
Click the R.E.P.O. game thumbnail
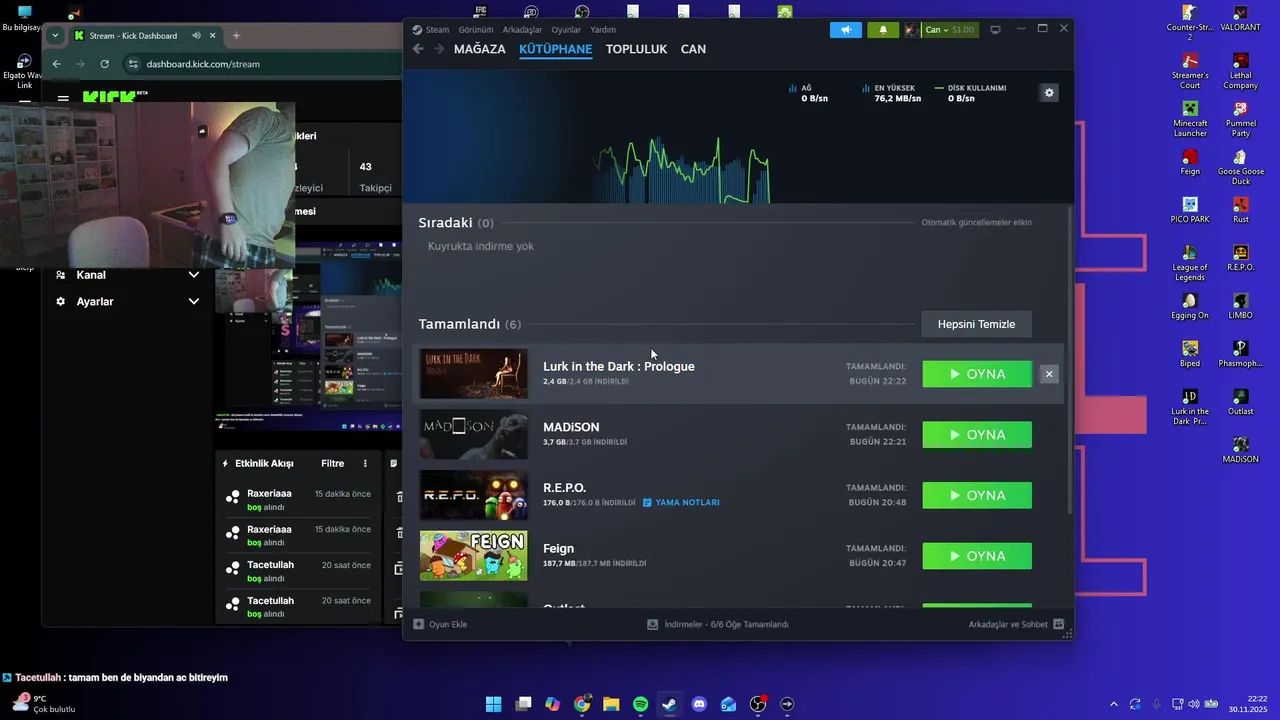click(473, 495)
